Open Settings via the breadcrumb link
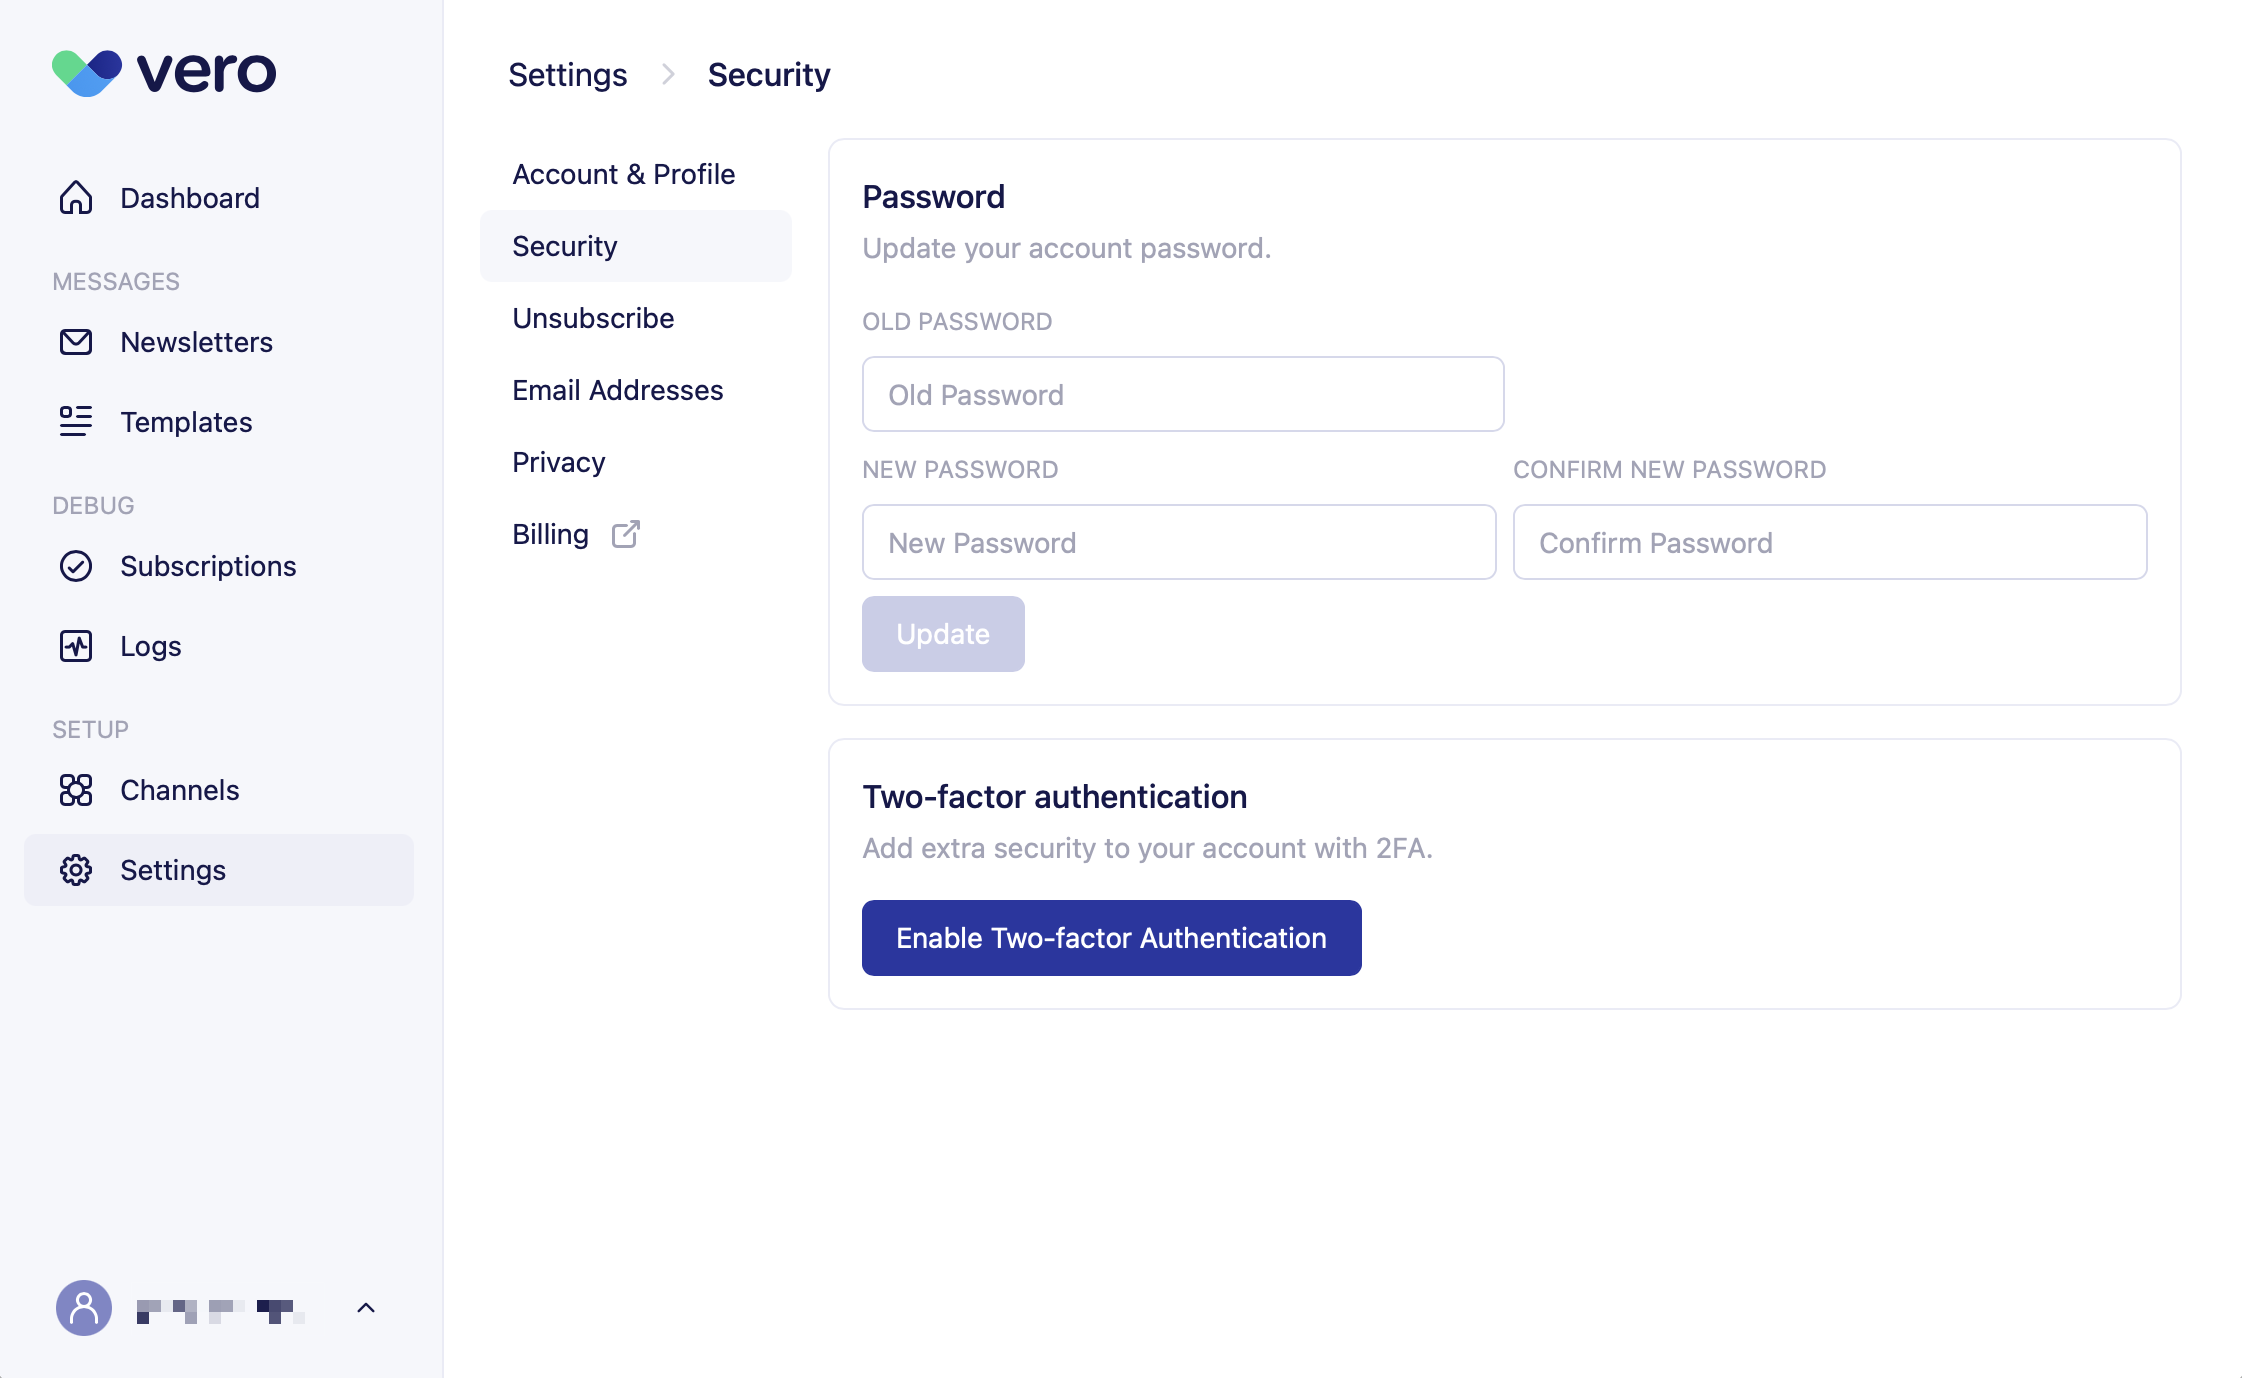2242x1378 pixels. (x=567, y=74)
